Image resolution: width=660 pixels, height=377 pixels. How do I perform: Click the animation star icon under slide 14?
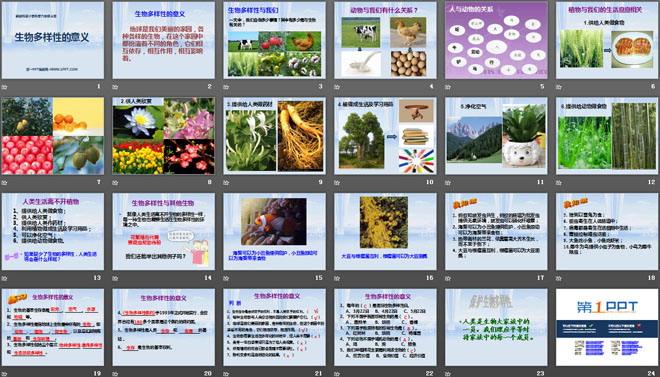(115, 278)
